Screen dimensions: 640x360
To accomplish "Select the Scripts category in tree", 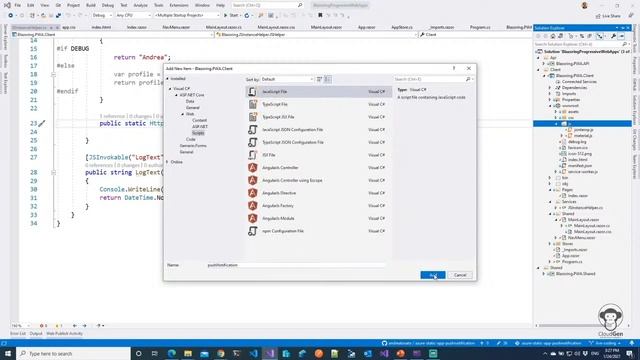I will coord(198,133).
